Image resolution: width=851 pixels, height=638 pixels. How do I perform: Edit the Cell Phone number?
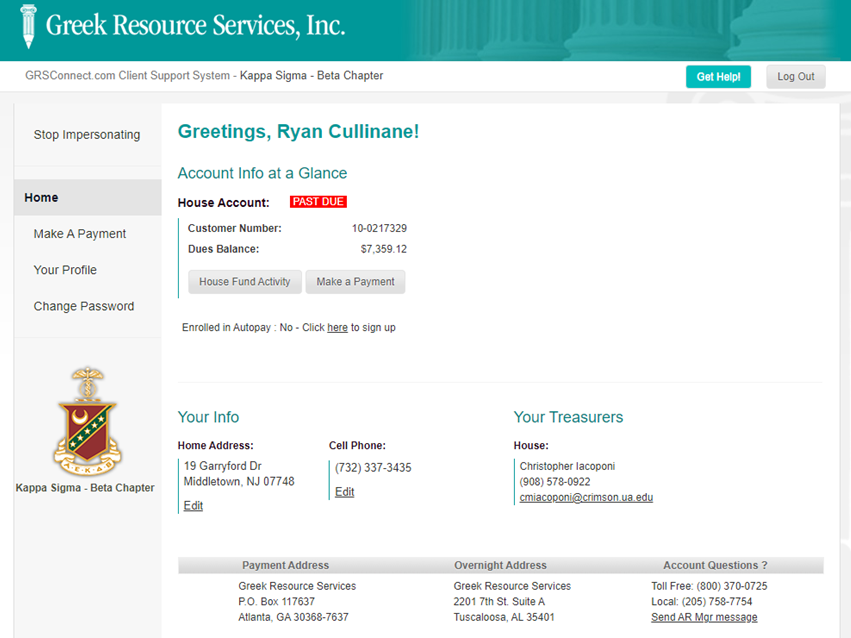[344, 492]
